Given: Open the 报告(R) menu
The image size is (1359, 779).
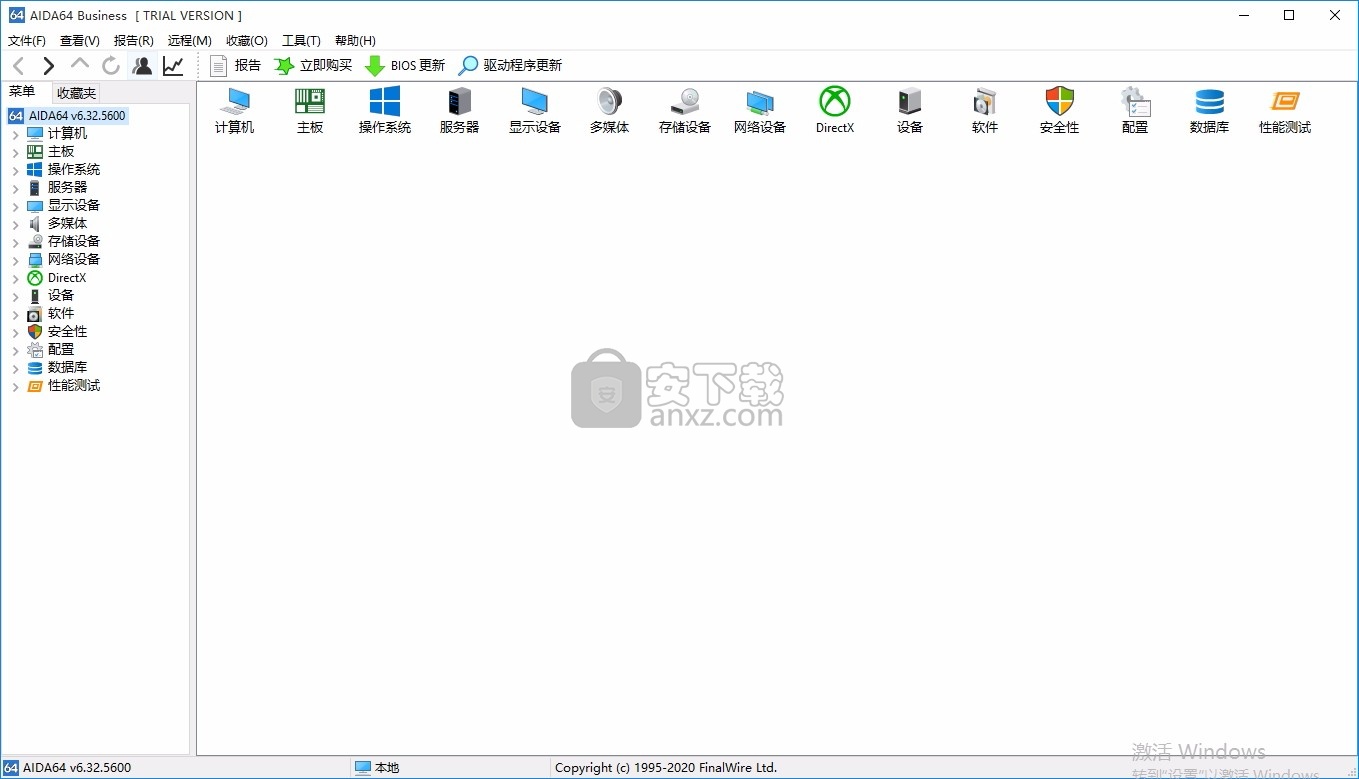Looking at the screenshot, I should coord(134,41).
